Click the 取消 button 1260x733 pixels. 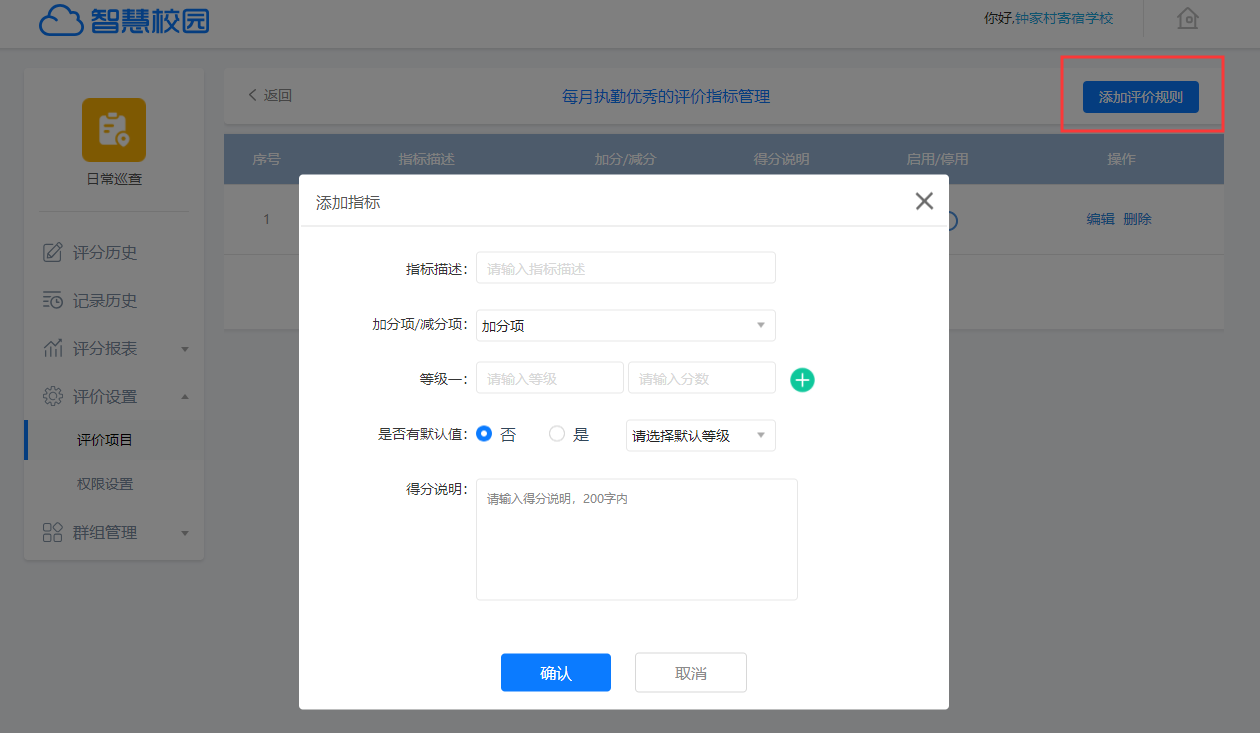click(690, 673)
